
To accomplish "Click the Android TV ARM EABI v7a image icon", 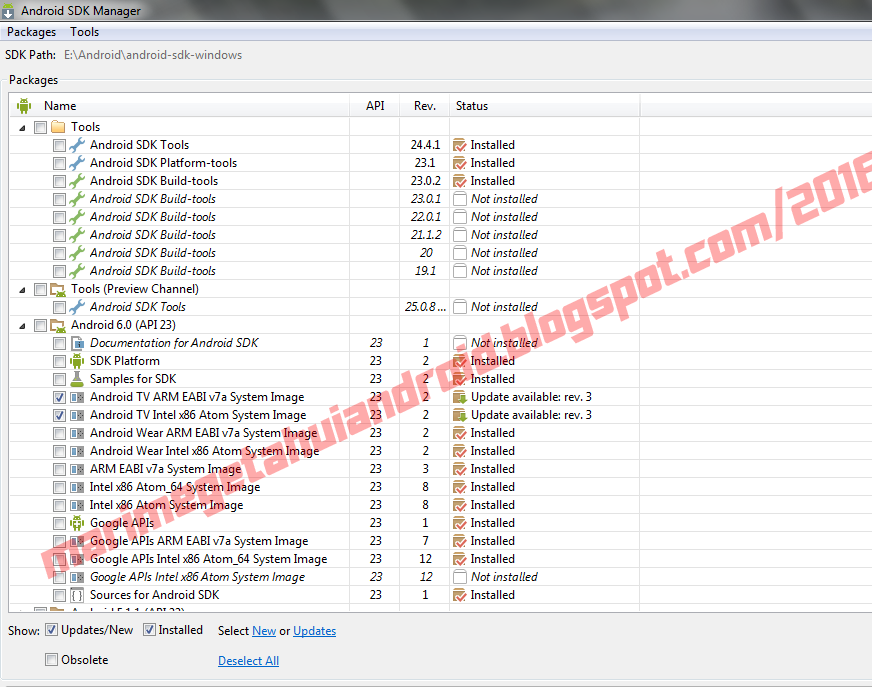I will tap(77, 398).
